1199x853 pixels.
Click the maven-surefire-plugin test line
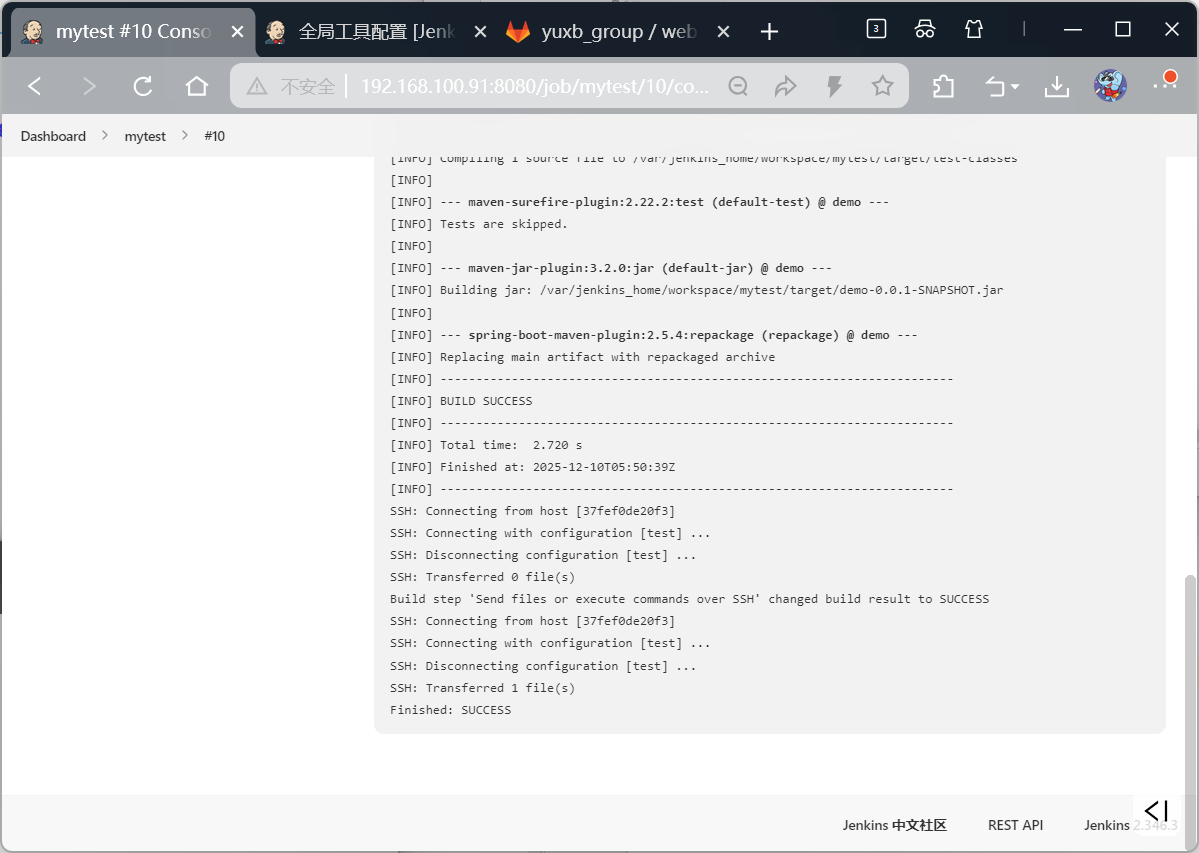click(x=639, y=202)
